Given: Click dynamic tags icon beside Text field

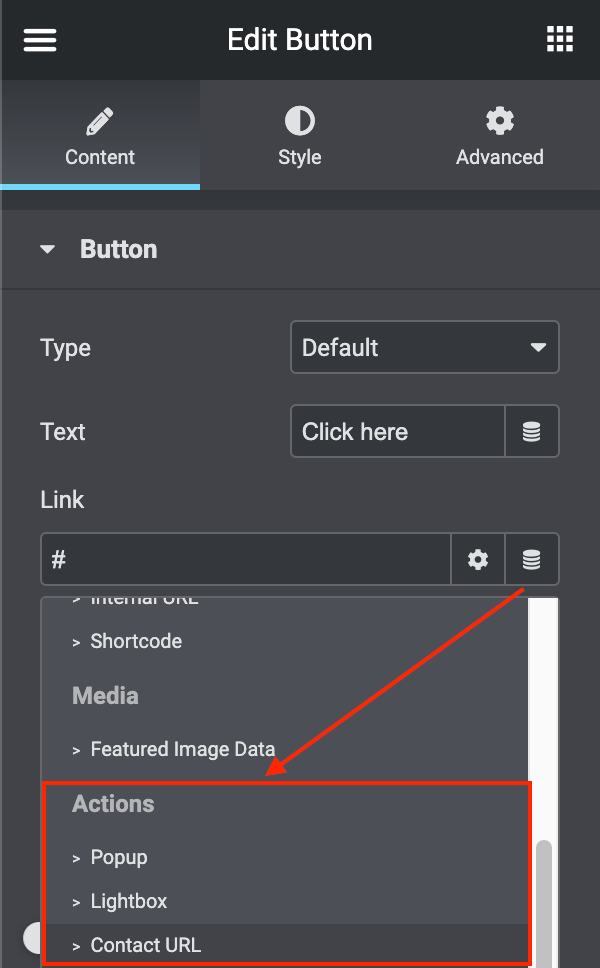Looking at the screenshot, I should coord(532,432).
